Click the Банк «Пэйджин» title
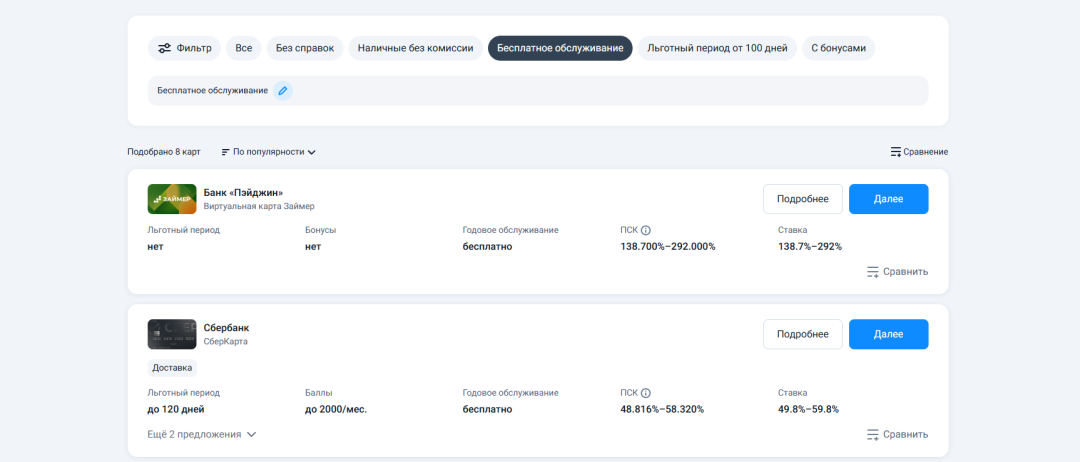 pyautogui.click(x=243, y=192)
